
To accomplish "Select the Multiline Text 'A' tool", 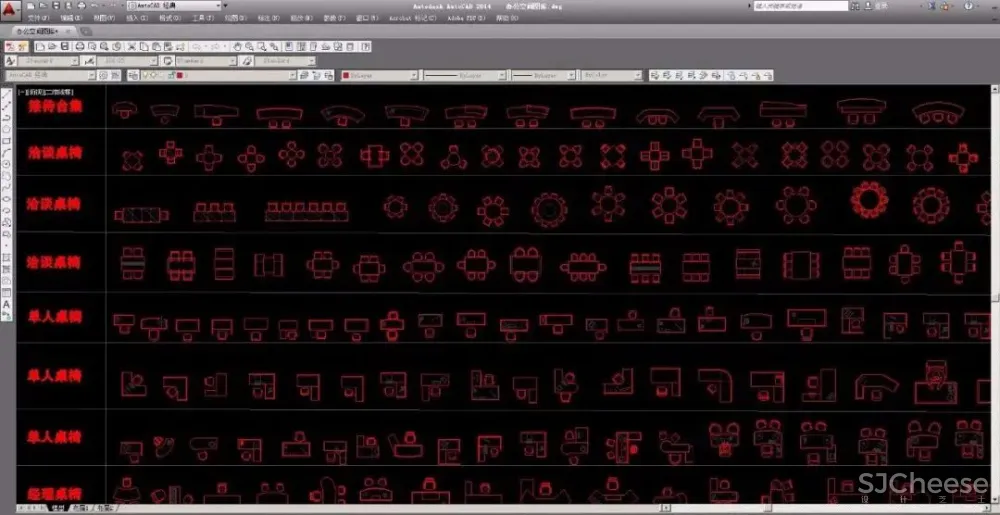I will (6, 304).
